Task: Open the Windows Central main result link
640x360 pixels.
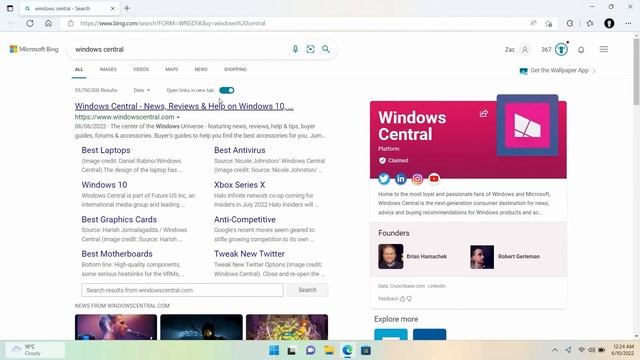Action: coord(184,106)
